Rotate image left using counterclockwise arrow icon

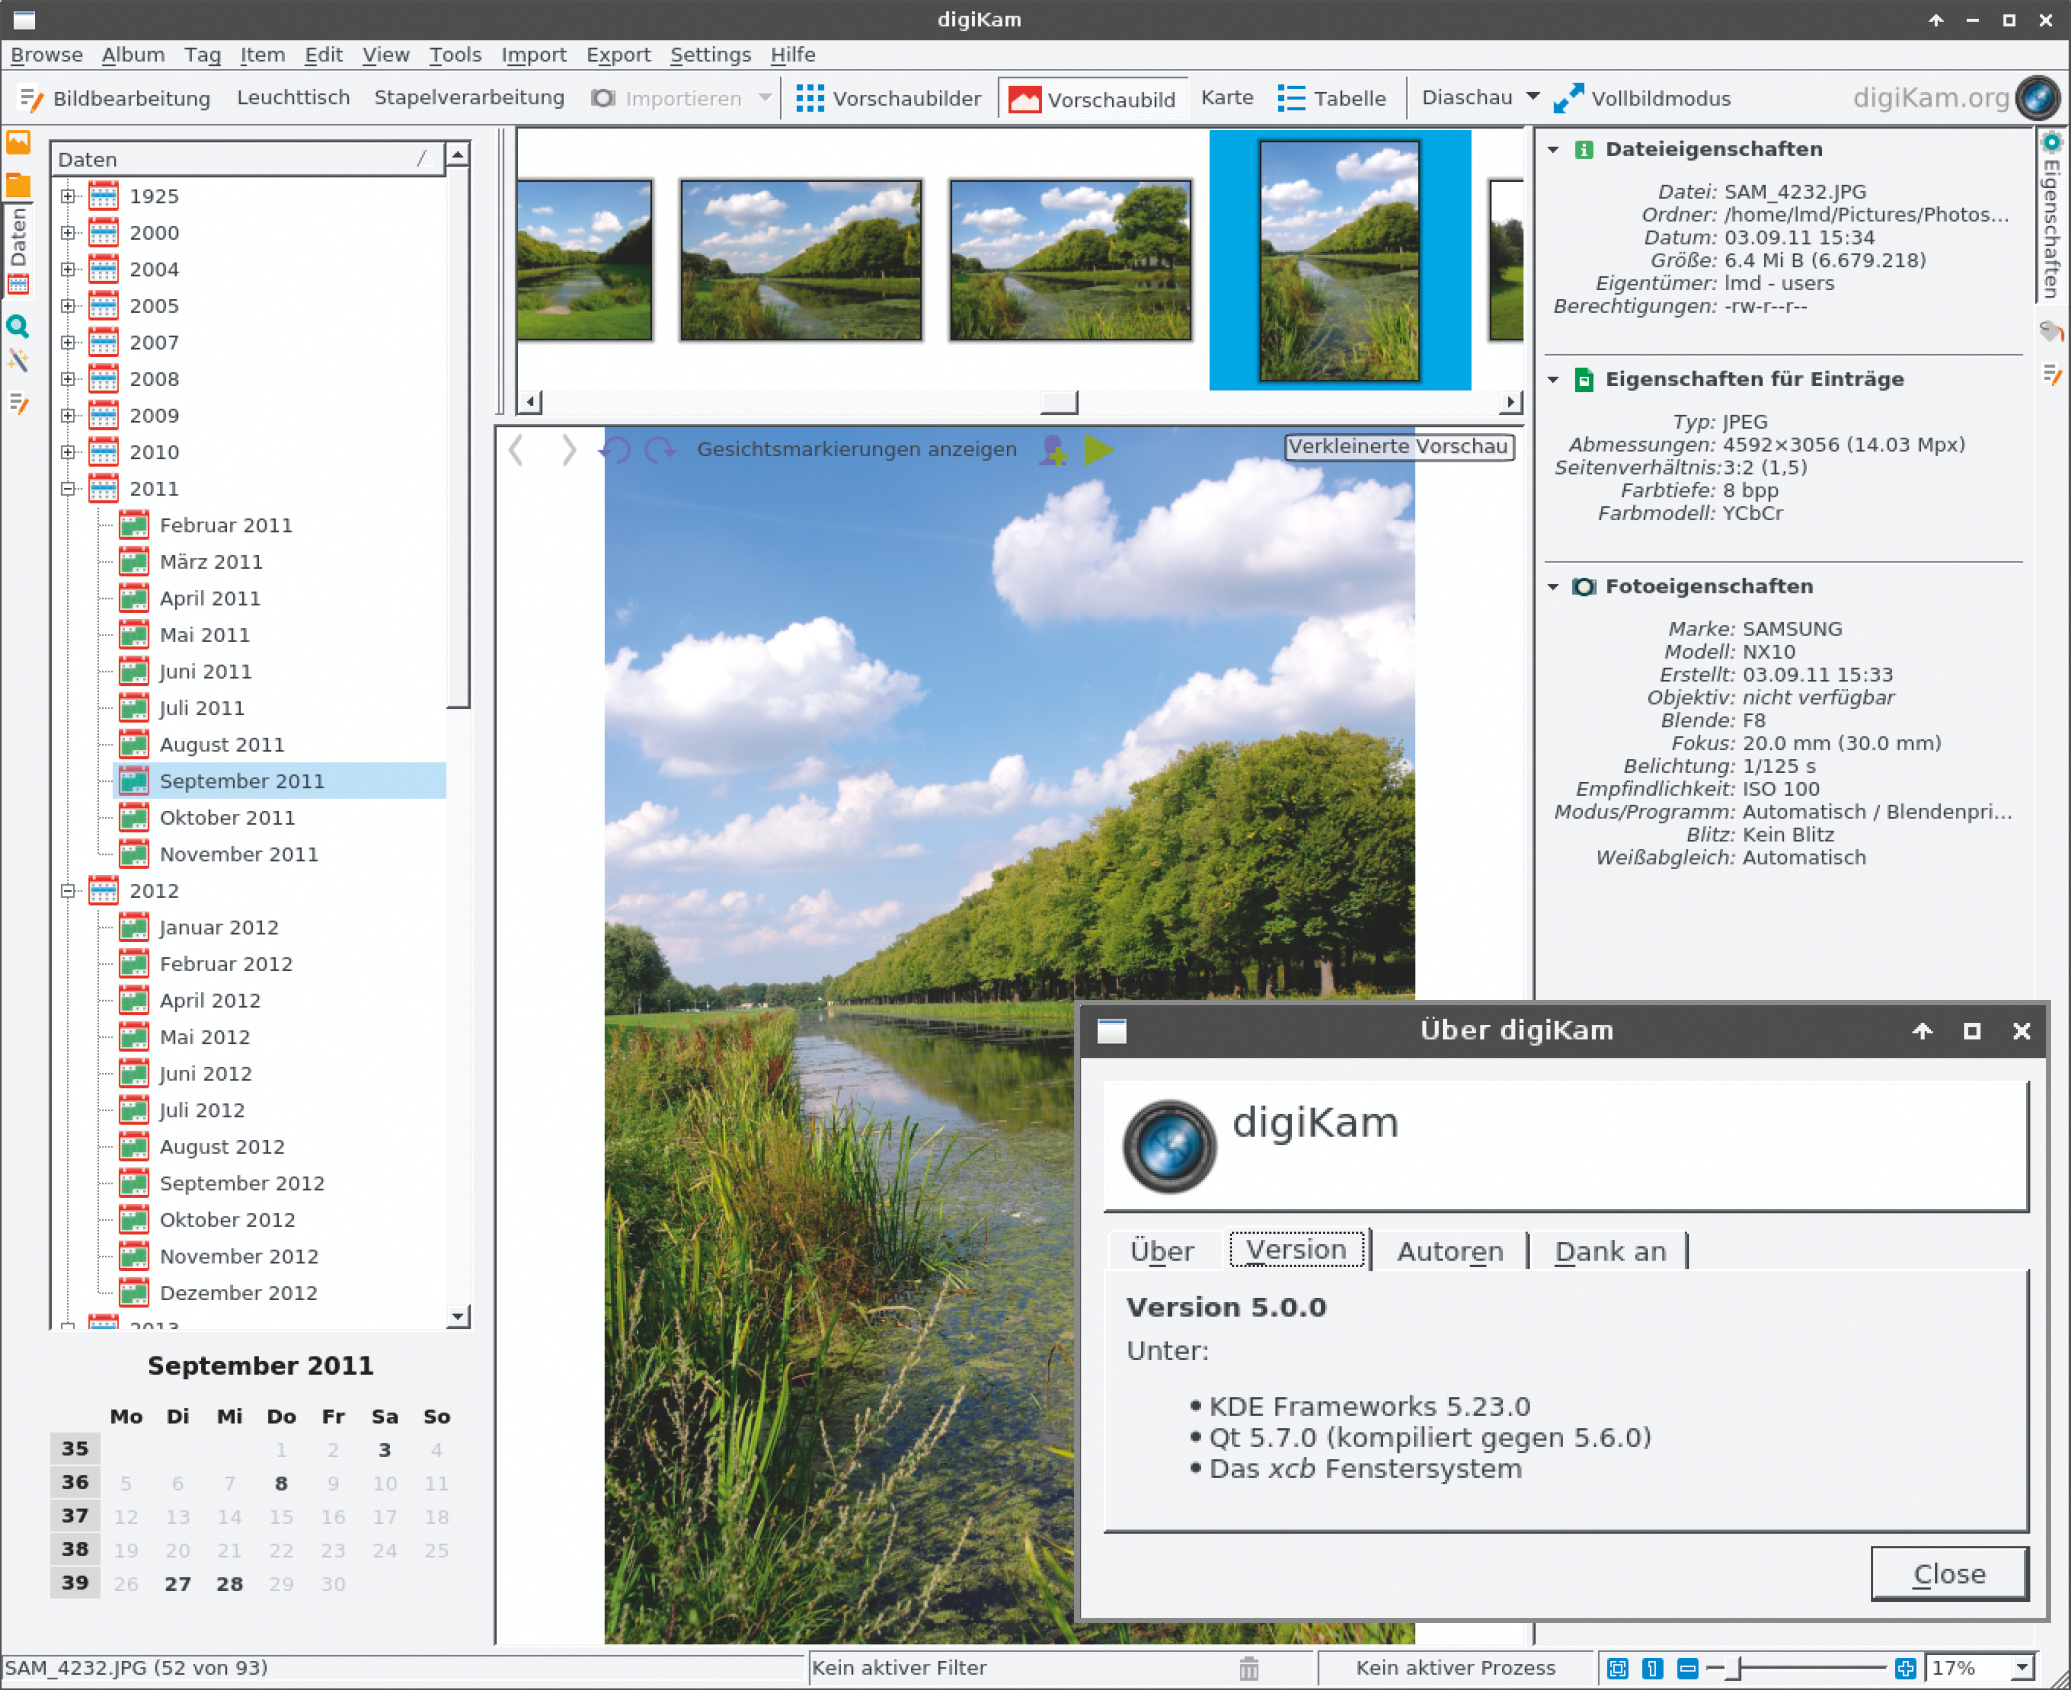(615, 450)
